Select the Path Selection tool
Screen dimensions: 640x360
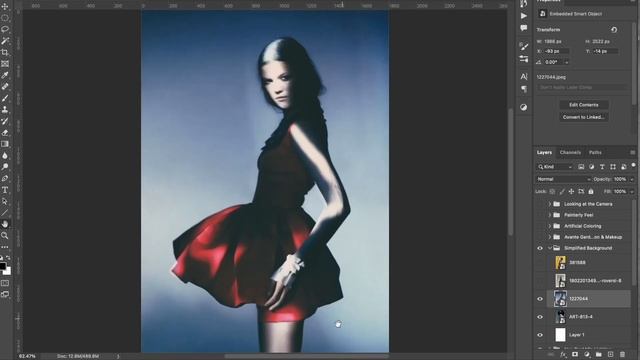point(5,201)
